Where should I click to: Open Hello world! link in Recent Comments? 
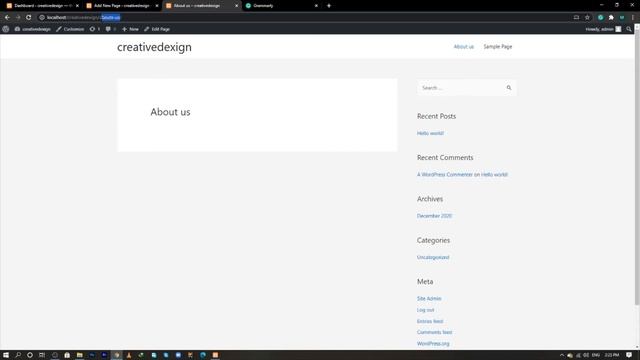click(x=494, y=174)
